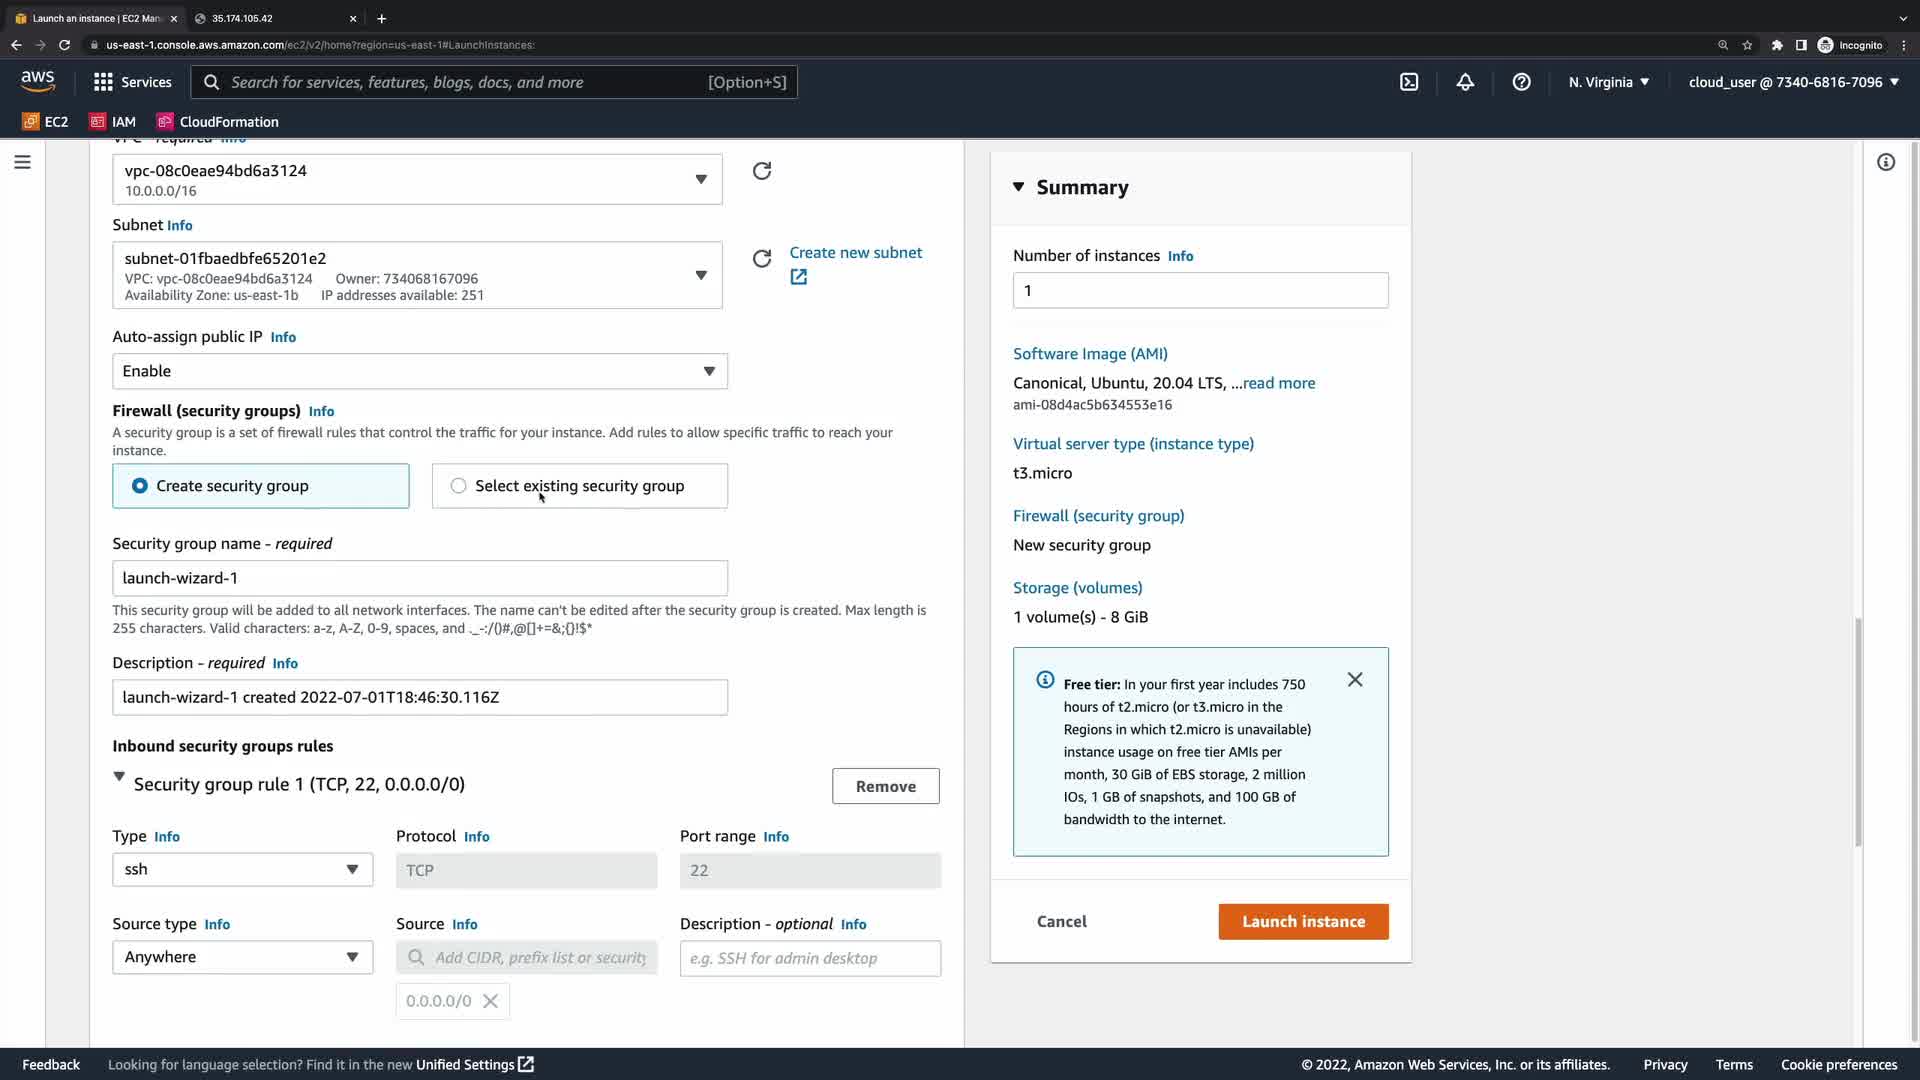Open the rule Type ssh dropdown

[242, 870]
